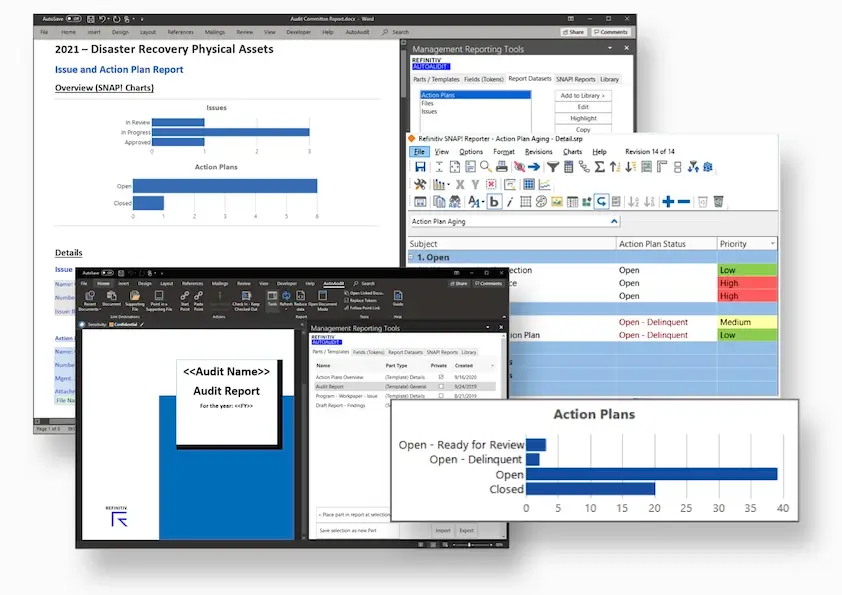Open the File menu in SNAP! Reporter

click(x=419, y=152)
